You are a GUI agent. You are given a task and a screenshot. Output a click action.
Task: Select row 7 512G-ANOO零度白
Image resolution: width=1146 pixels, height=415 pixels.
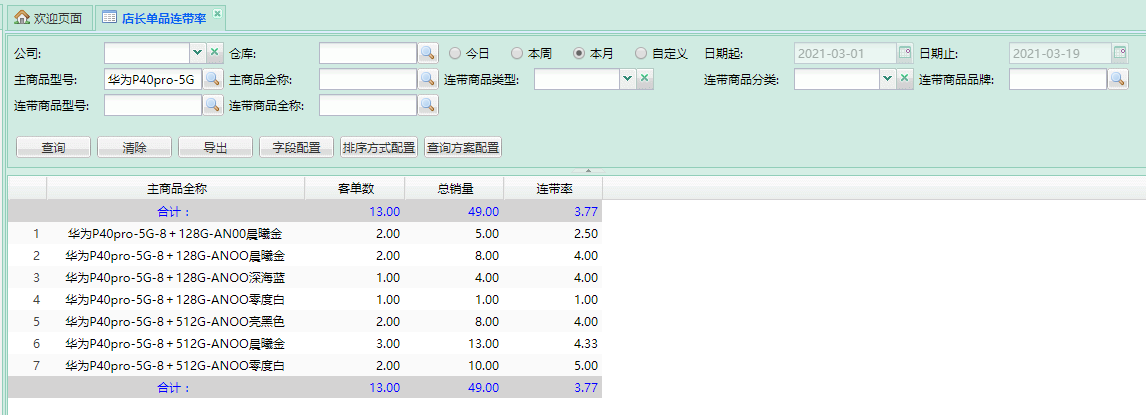[306, 365]
